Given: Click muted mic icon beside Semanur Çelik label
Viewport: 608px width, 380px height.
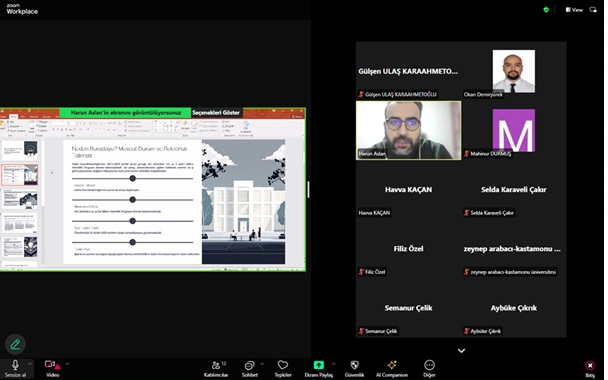Looking at the screenshot, I should point(361,331).
